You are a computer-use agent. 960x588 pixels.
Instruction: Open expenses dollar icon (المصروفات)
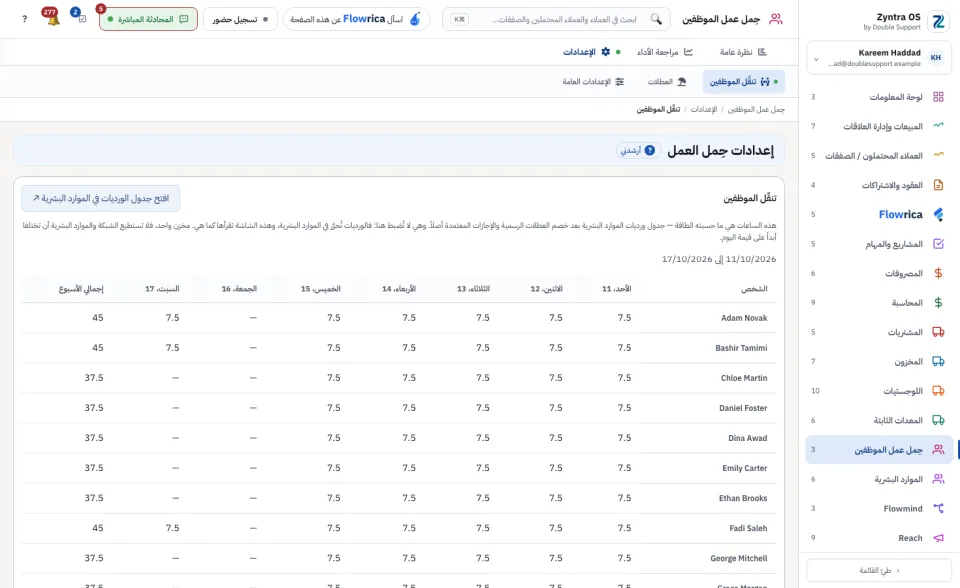tap(938, 273)
